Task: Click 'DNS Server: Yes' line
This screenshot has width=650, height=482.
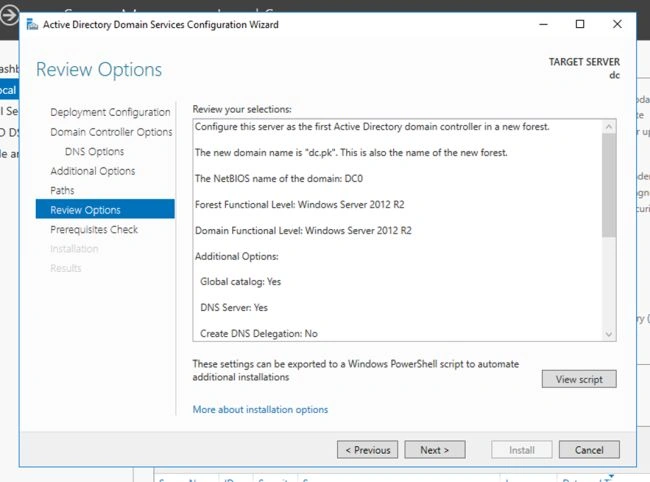Action: pos(234,308)
